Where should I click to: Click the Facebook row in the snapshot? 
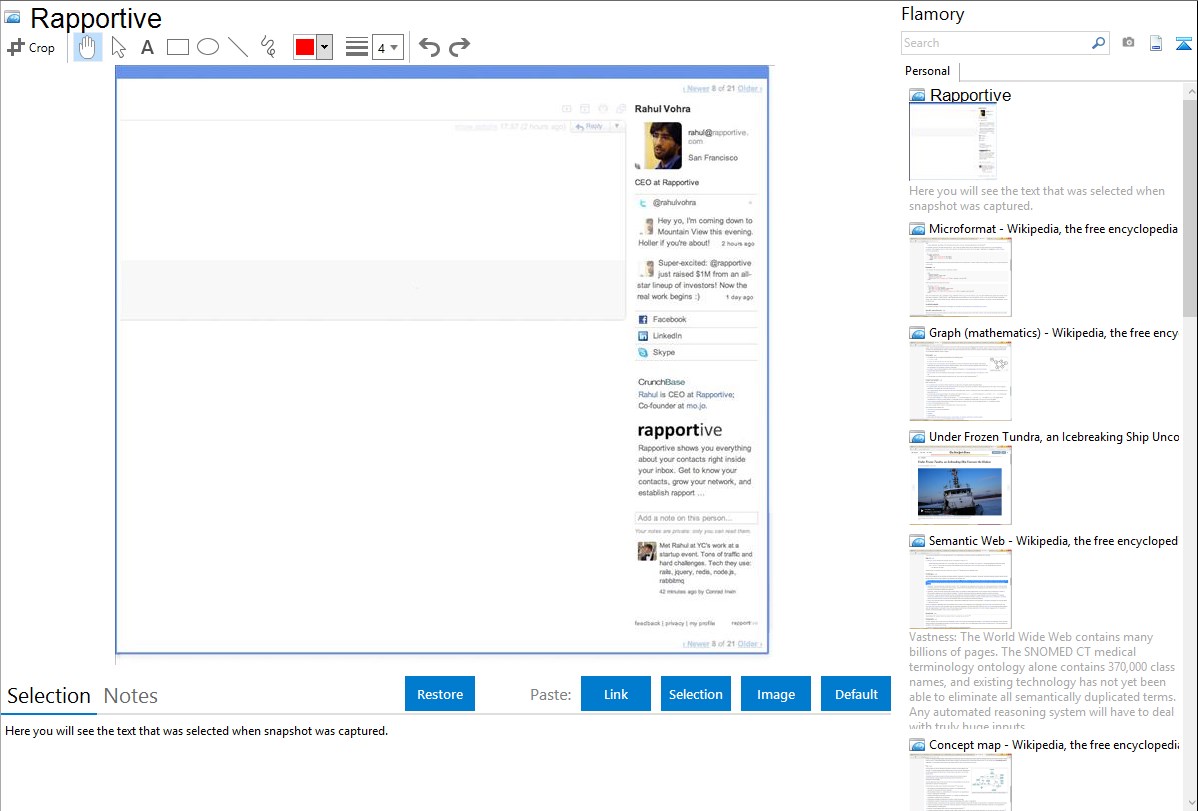(x=696, y=320)
